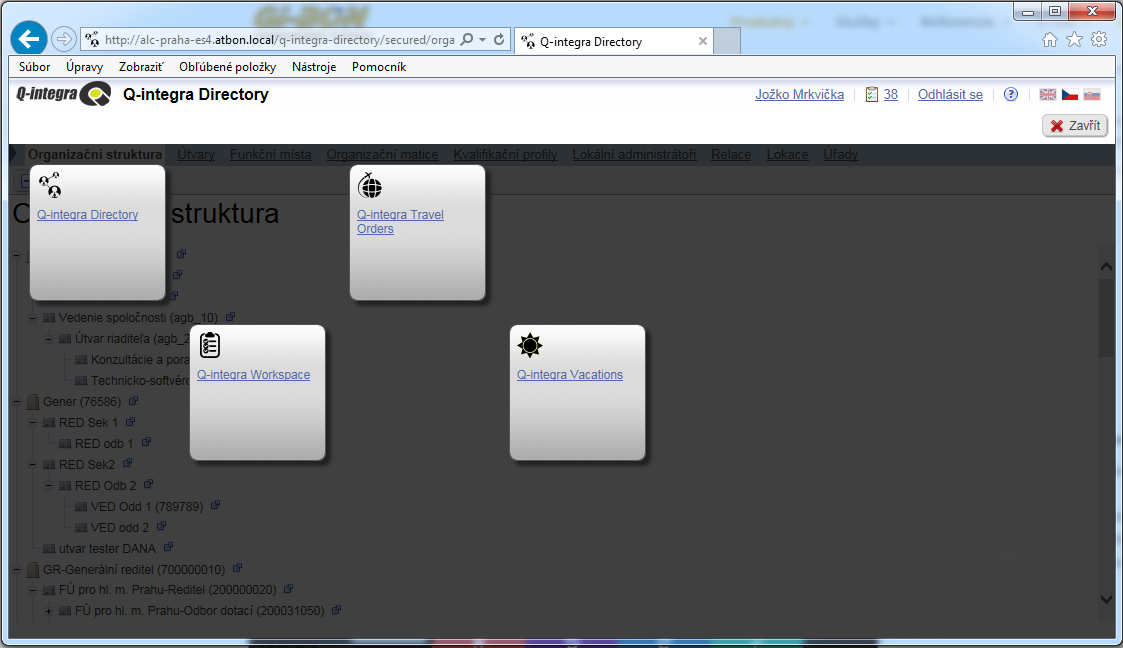The height and width of the screenshot is (648, 1123).
Task: Click the browser Forward arrow button
Action: [64, 39]
